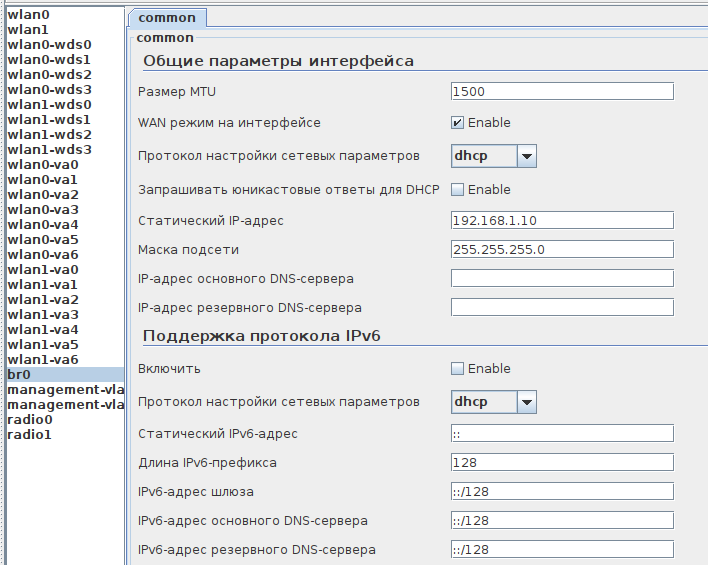Image resolution: width=708 pixels, height=565 pixels.
Task: Switch to the common tab
Action: tap(167, 18)
